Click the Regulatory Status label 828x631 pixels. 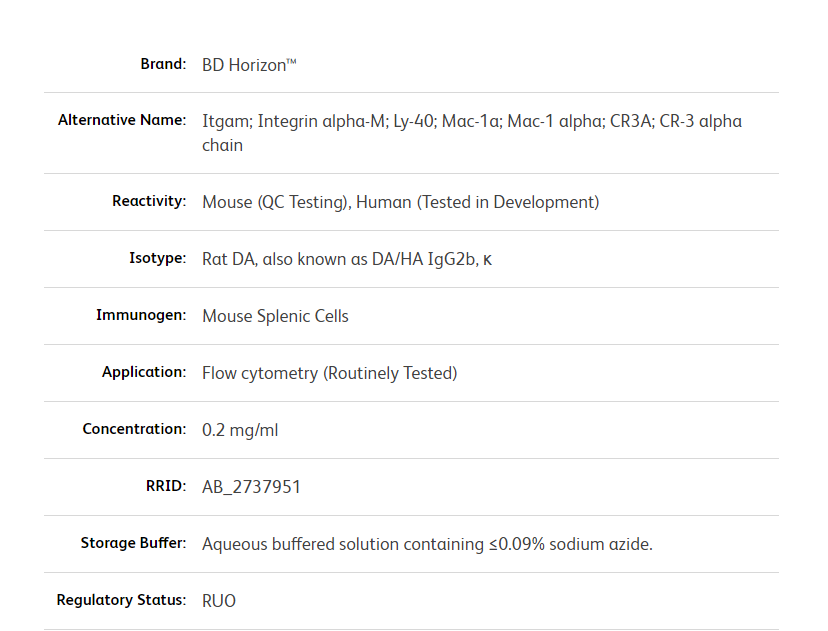point(121,600)
